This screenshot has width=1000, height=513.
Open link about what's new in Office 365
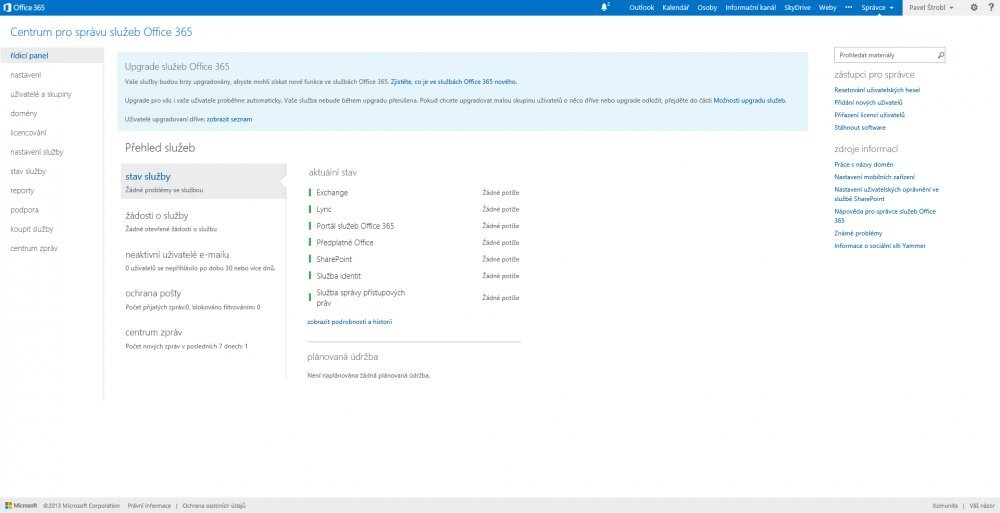tap(454, 82)
